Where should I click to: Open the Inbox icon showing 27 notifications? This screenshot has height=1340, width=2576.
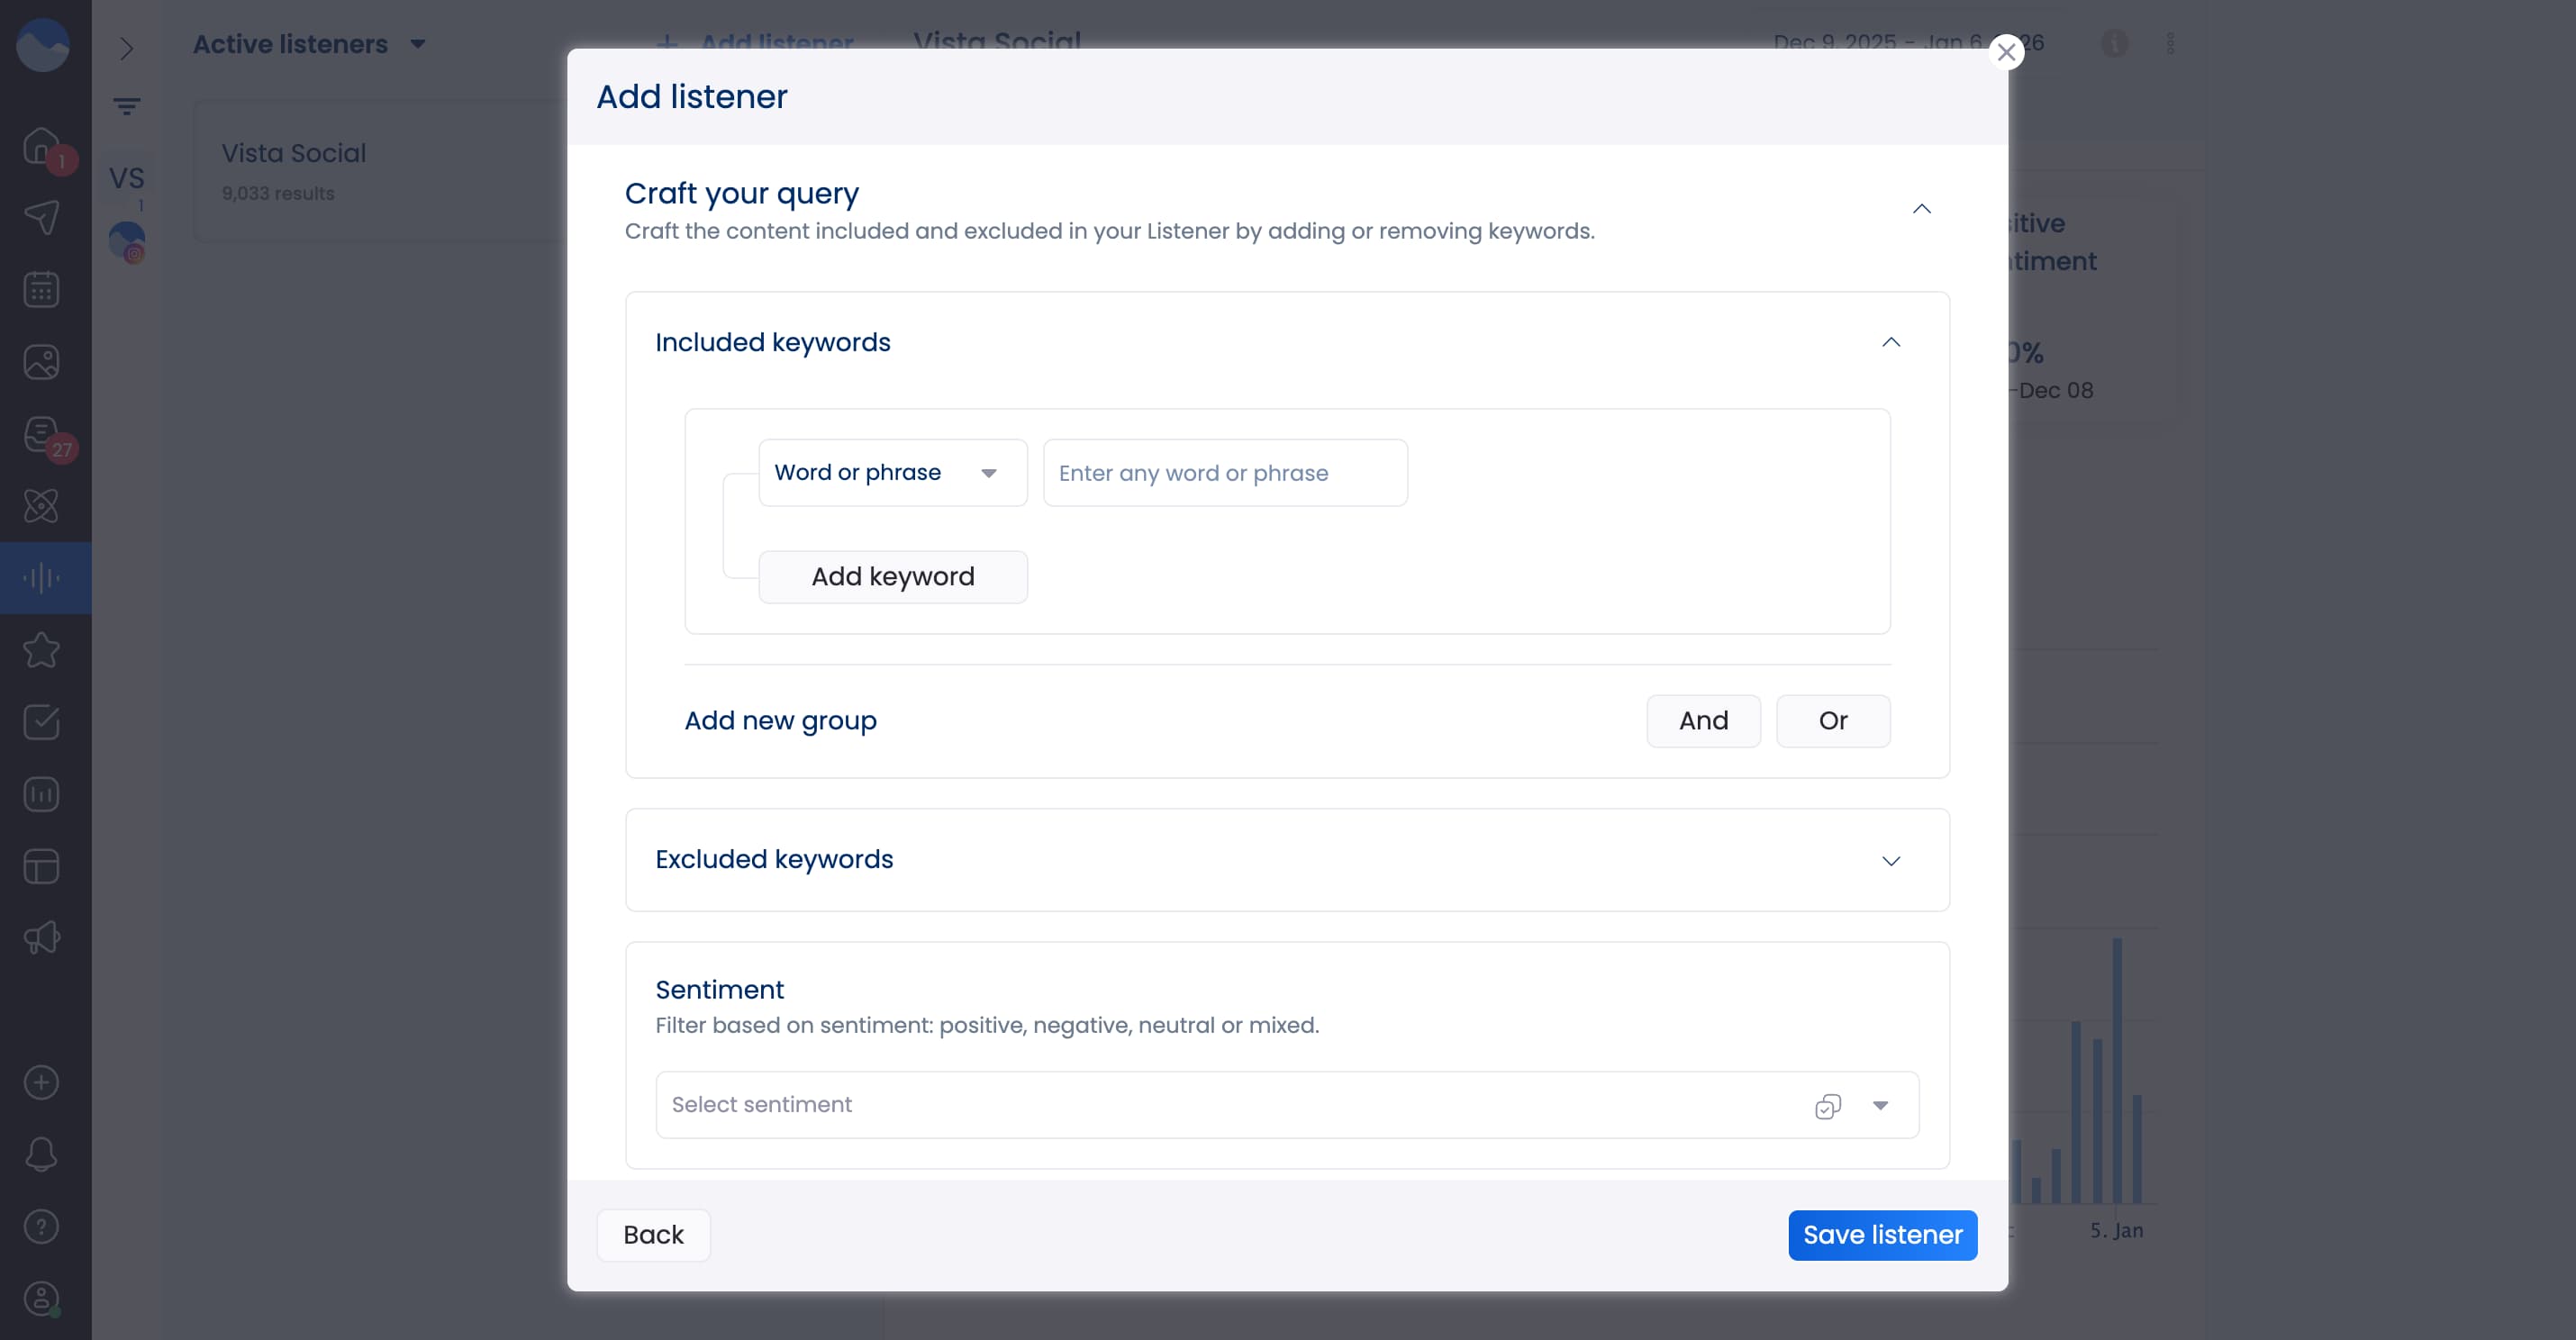(x=41, y=435)
